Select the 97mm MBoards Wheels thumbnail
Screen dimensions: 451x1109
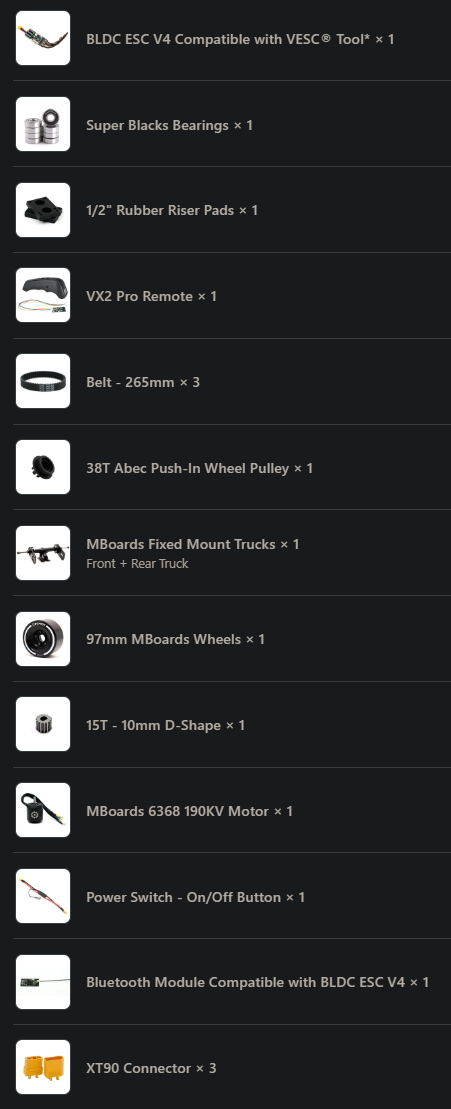[x=43, y=639]
